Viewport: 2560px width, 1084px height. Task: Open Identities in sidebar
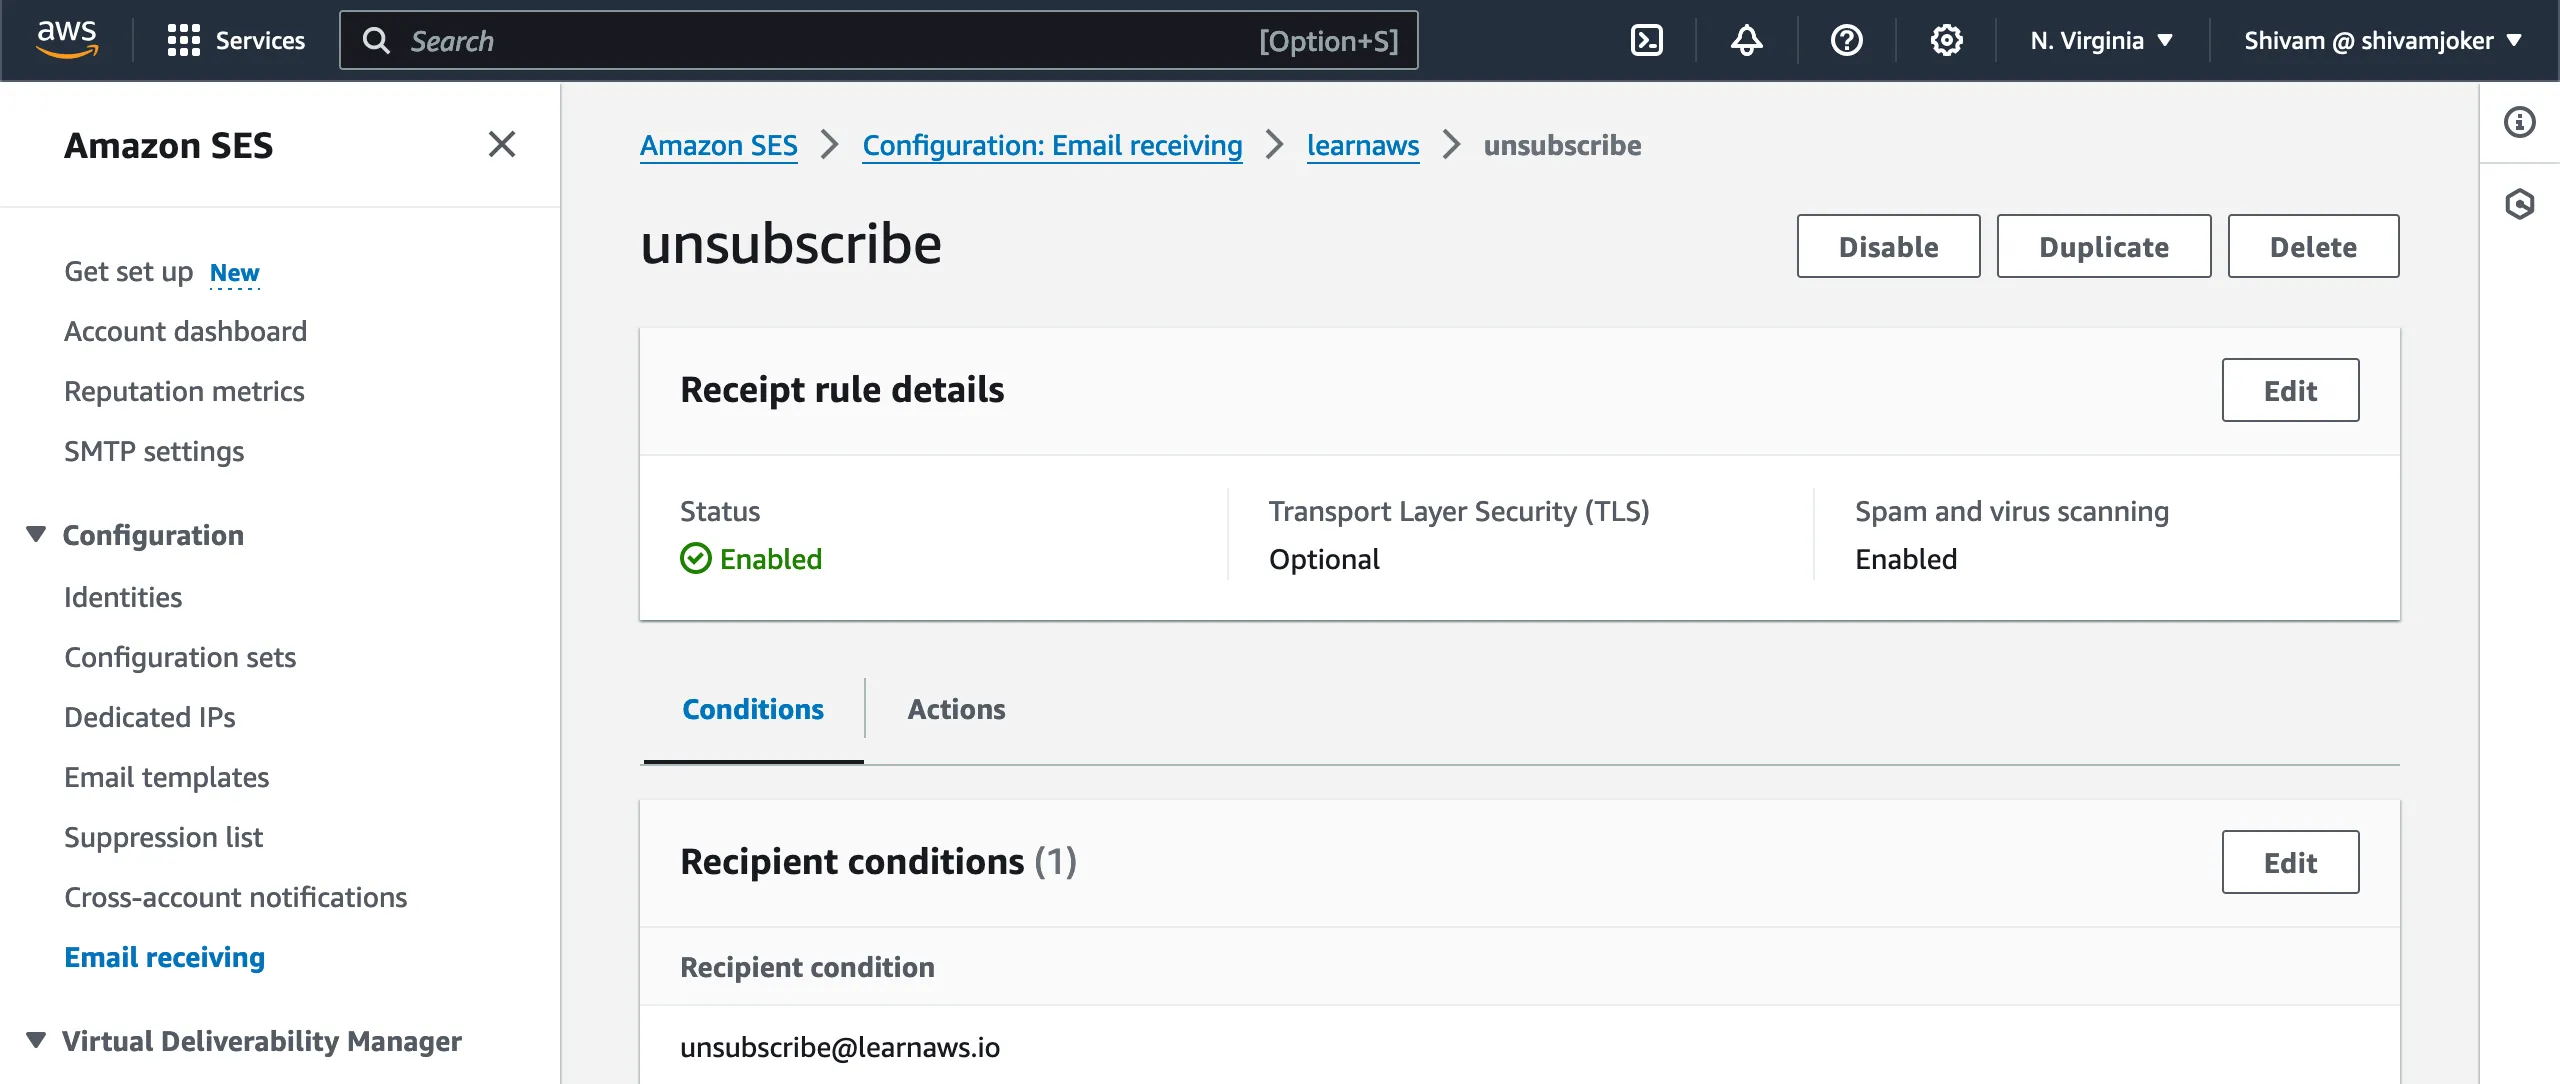point(123,597)
